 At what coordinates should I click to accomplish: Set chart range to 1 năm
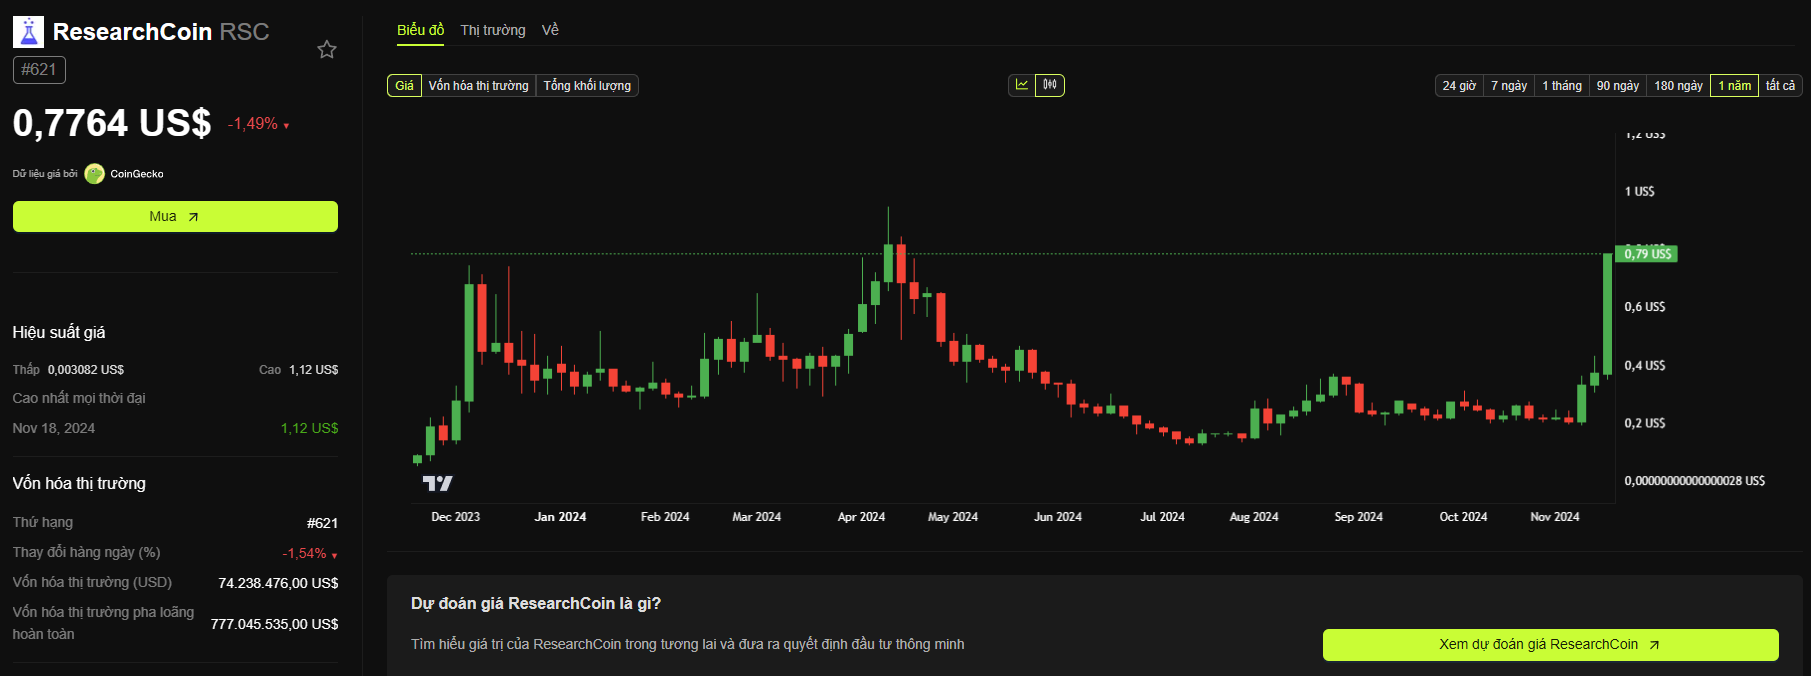(1735, 86)
